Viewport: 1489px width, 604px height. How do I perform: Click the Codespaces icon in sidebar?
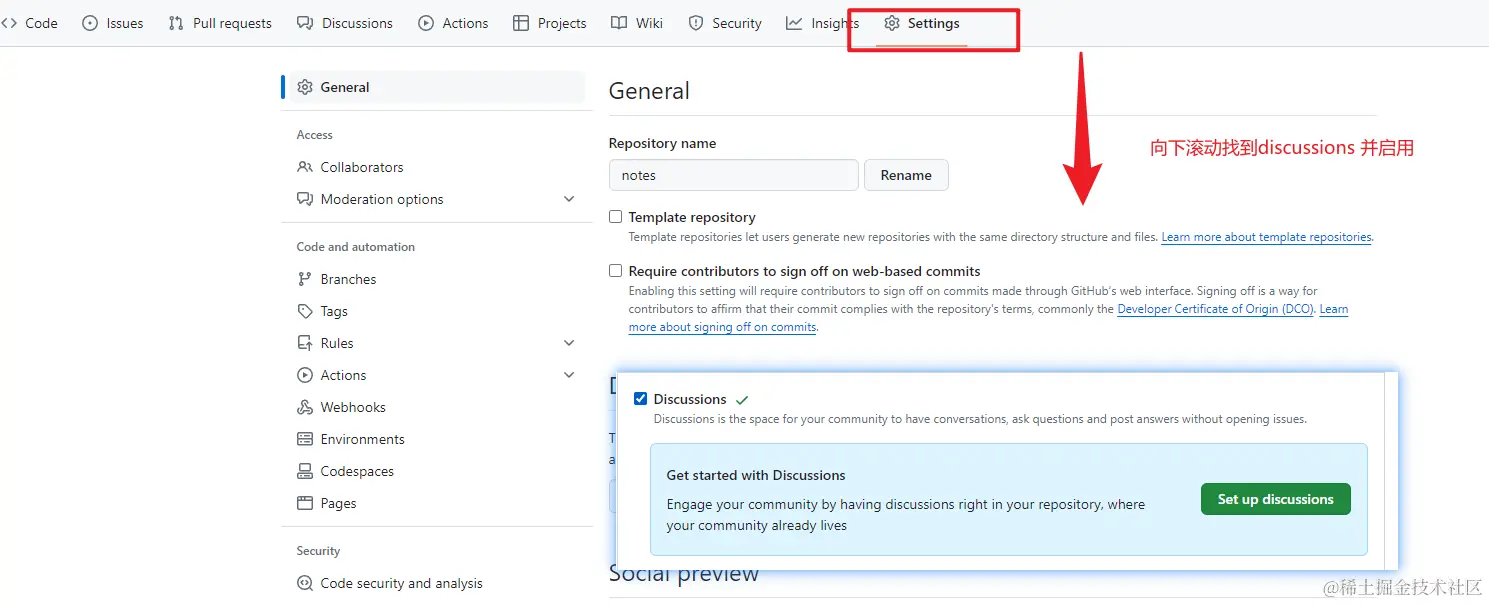(305, 471)
